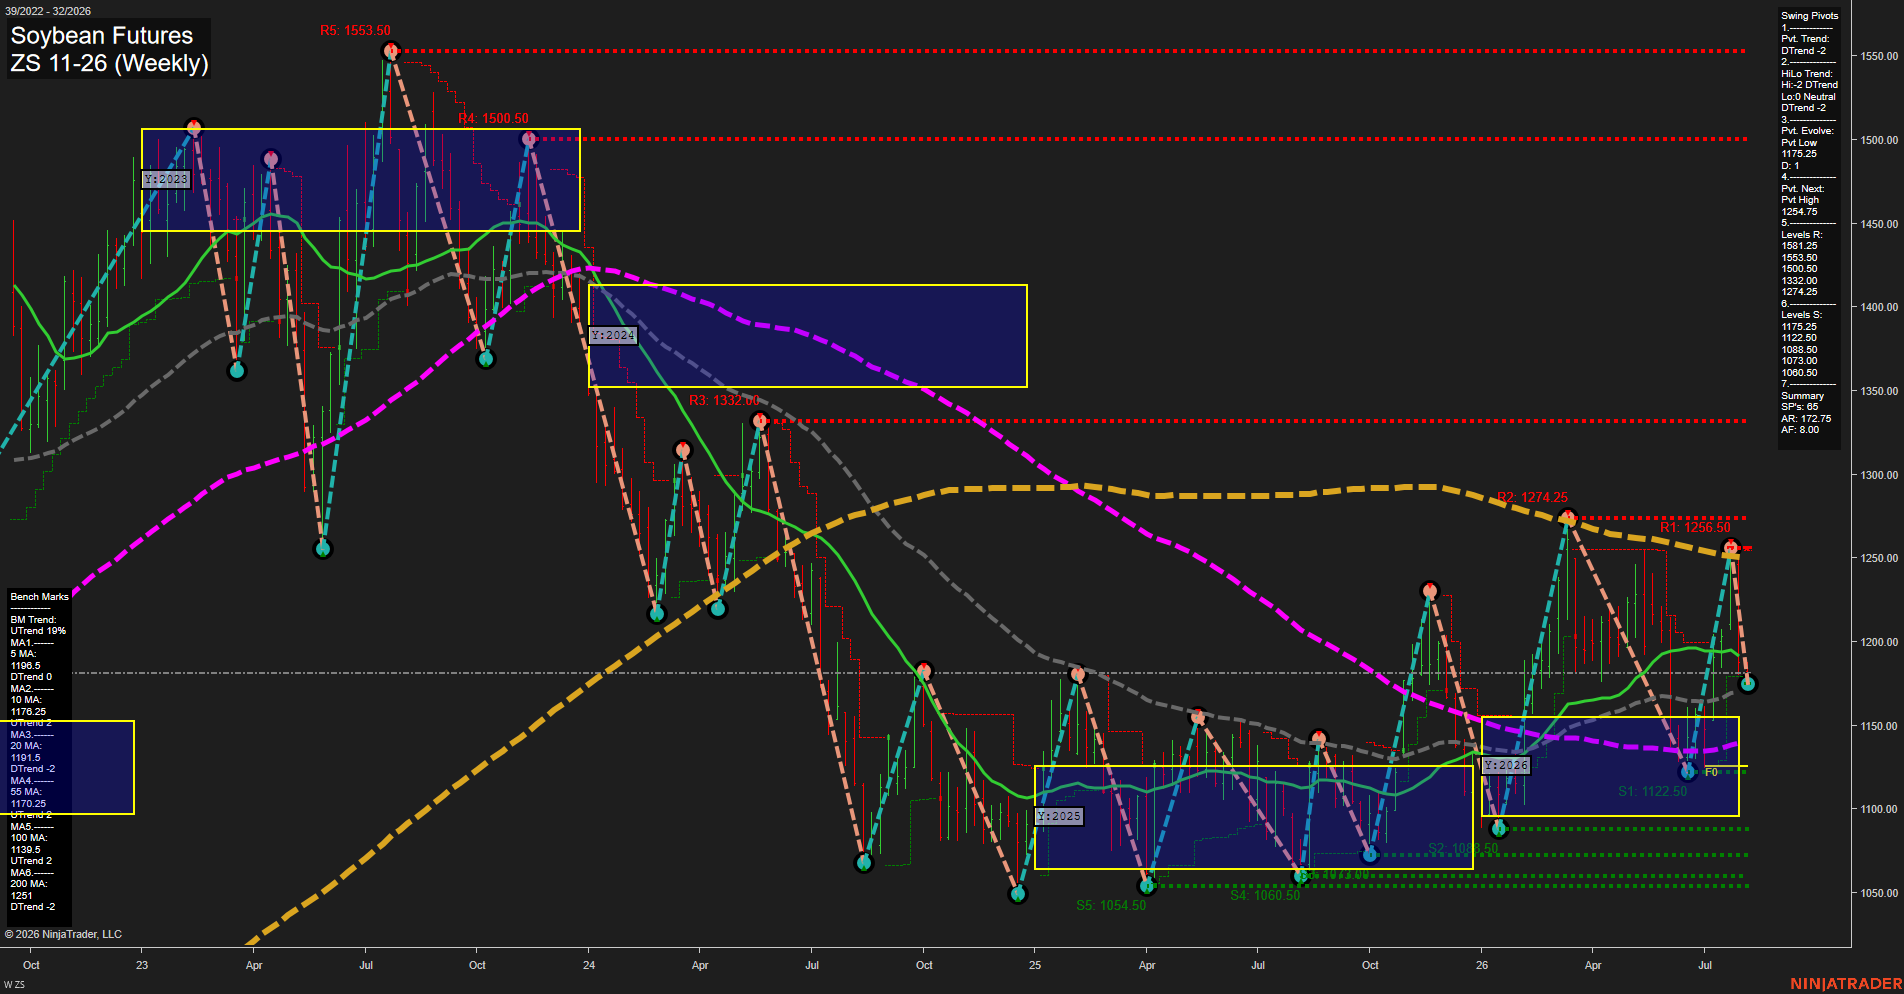Select the 1250.00 price axis label
Image resolution: width=1904 pixels, height=994 pixels.
click(1879, 558)
